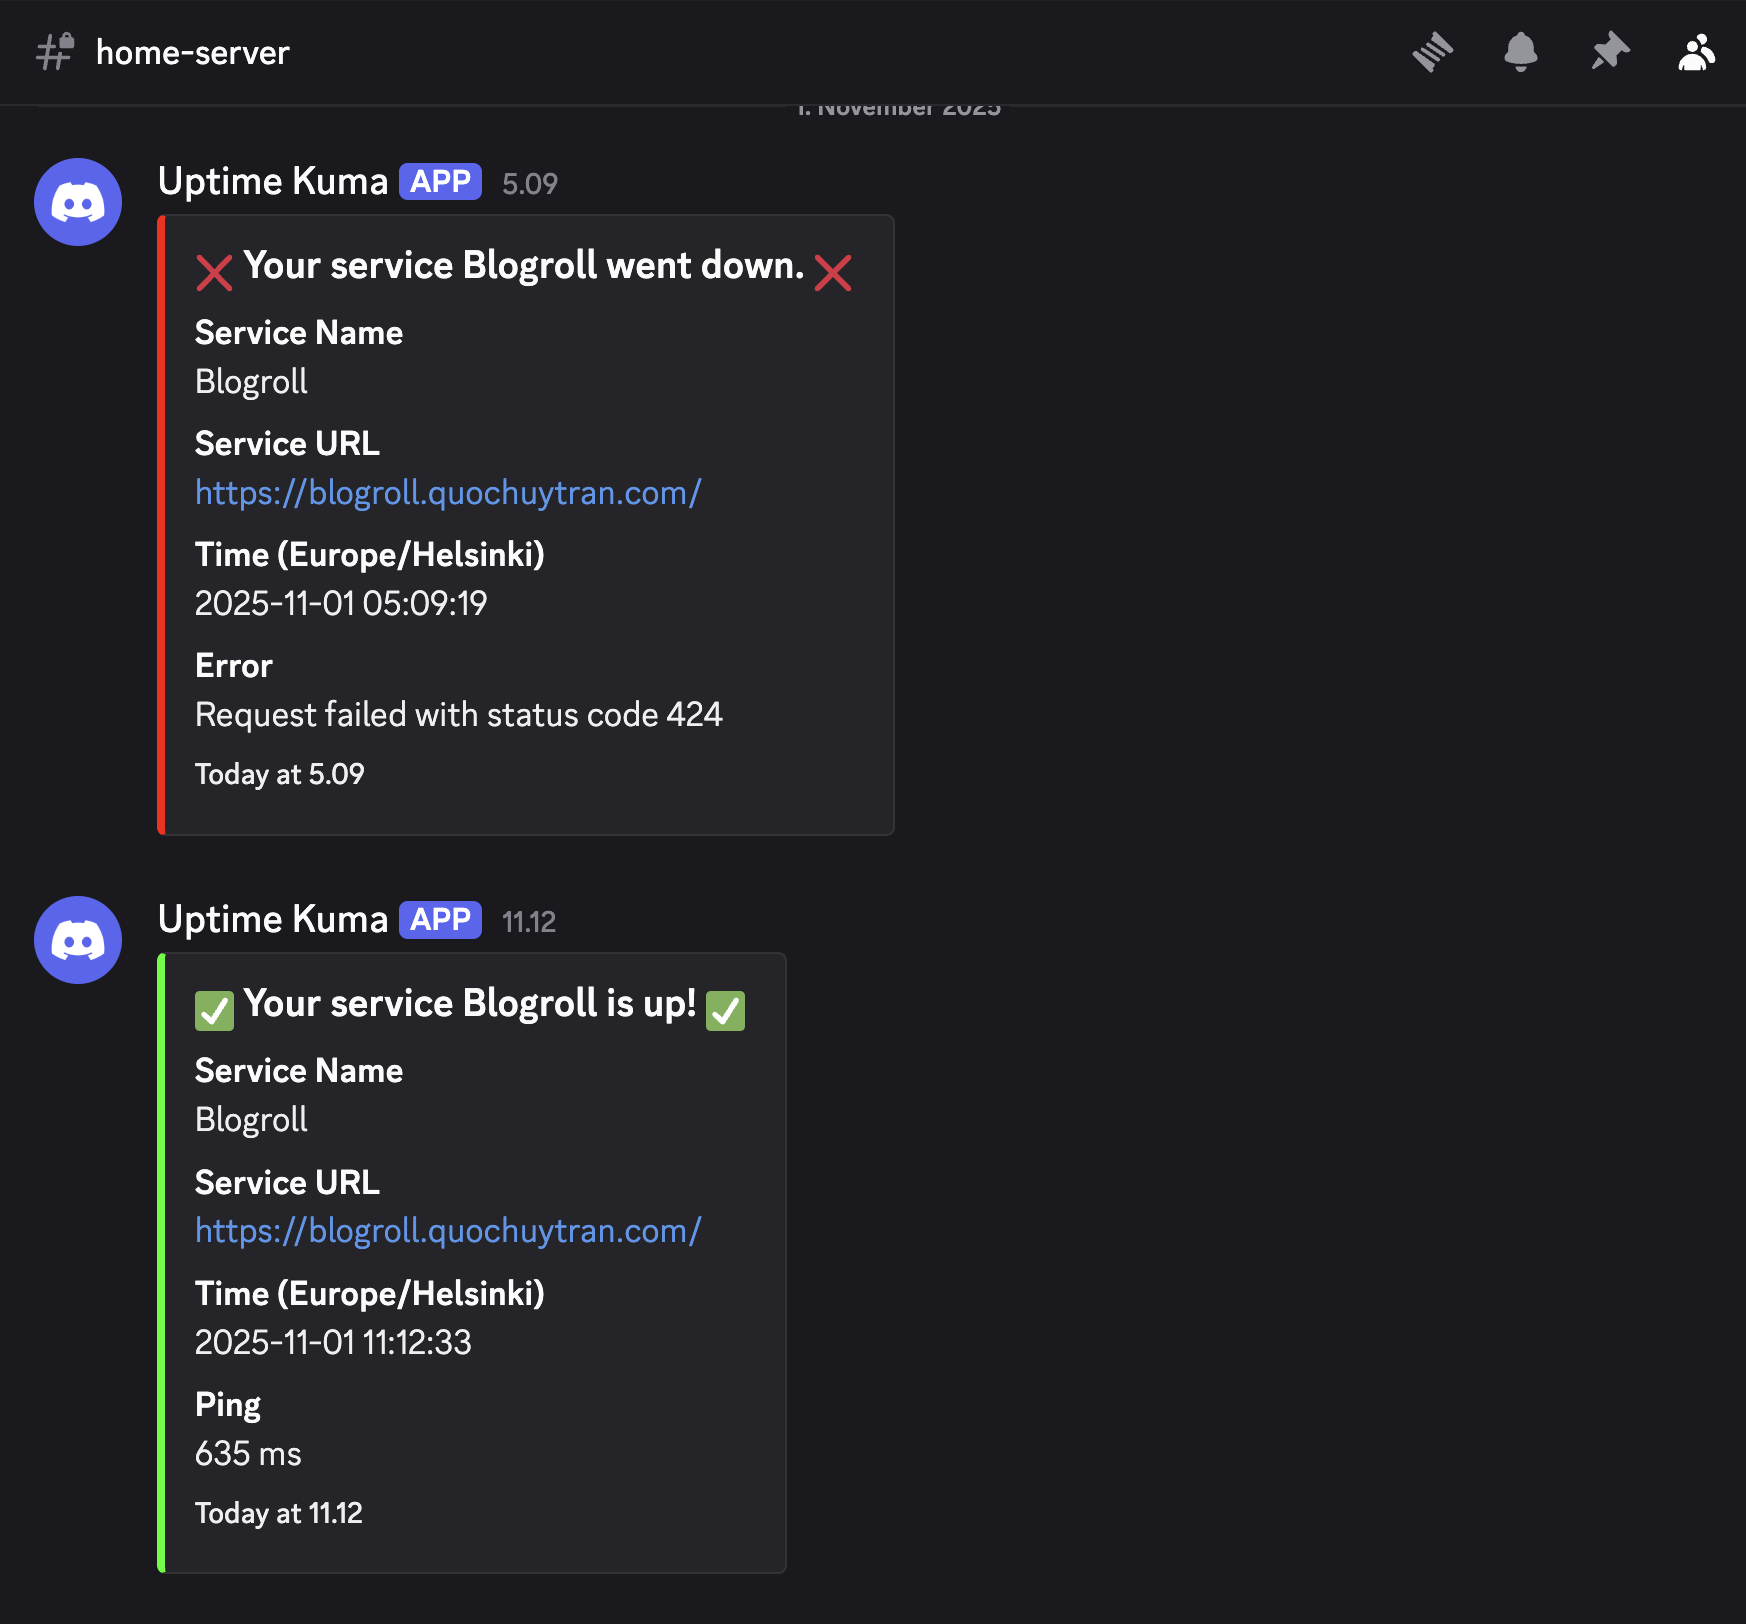The width and height of the screenshot is (1746, 1624).
Task: Open the Blogroll URL in the down alert
Action: coord(448,493)
